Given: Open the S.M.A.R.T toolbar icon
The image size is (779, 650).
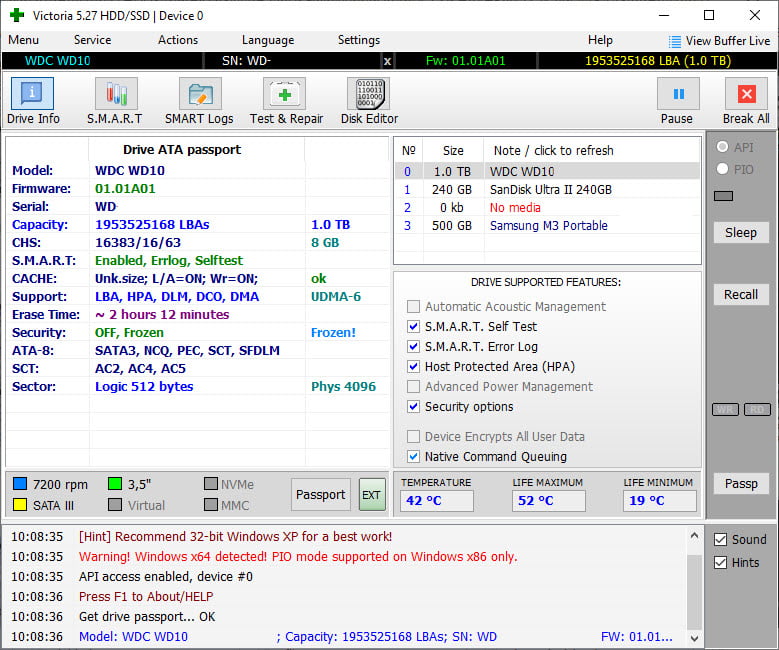Looking at the screenshot, I should pos(116,93).
